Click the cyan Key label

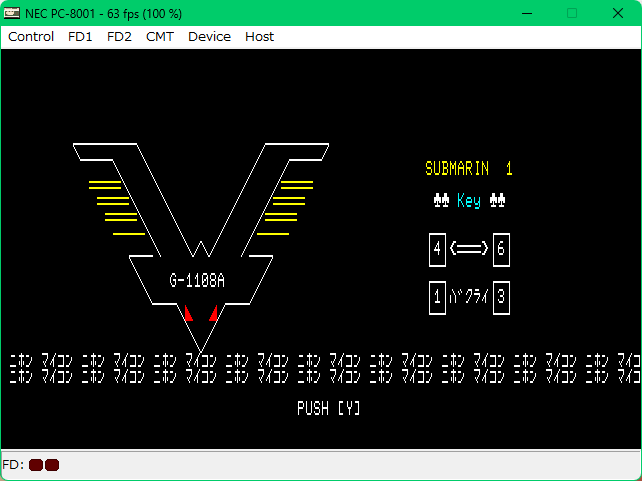469,201
